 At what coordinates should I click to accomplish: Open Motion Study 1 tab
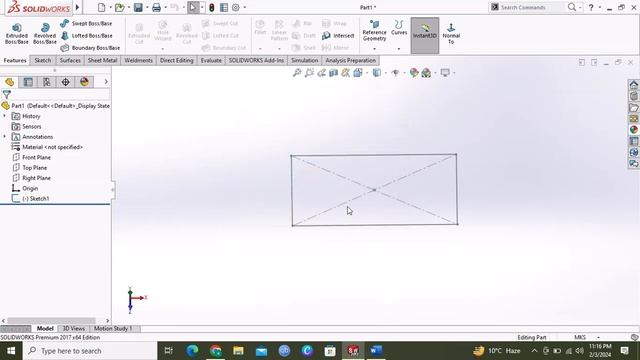tap(113, 329)
